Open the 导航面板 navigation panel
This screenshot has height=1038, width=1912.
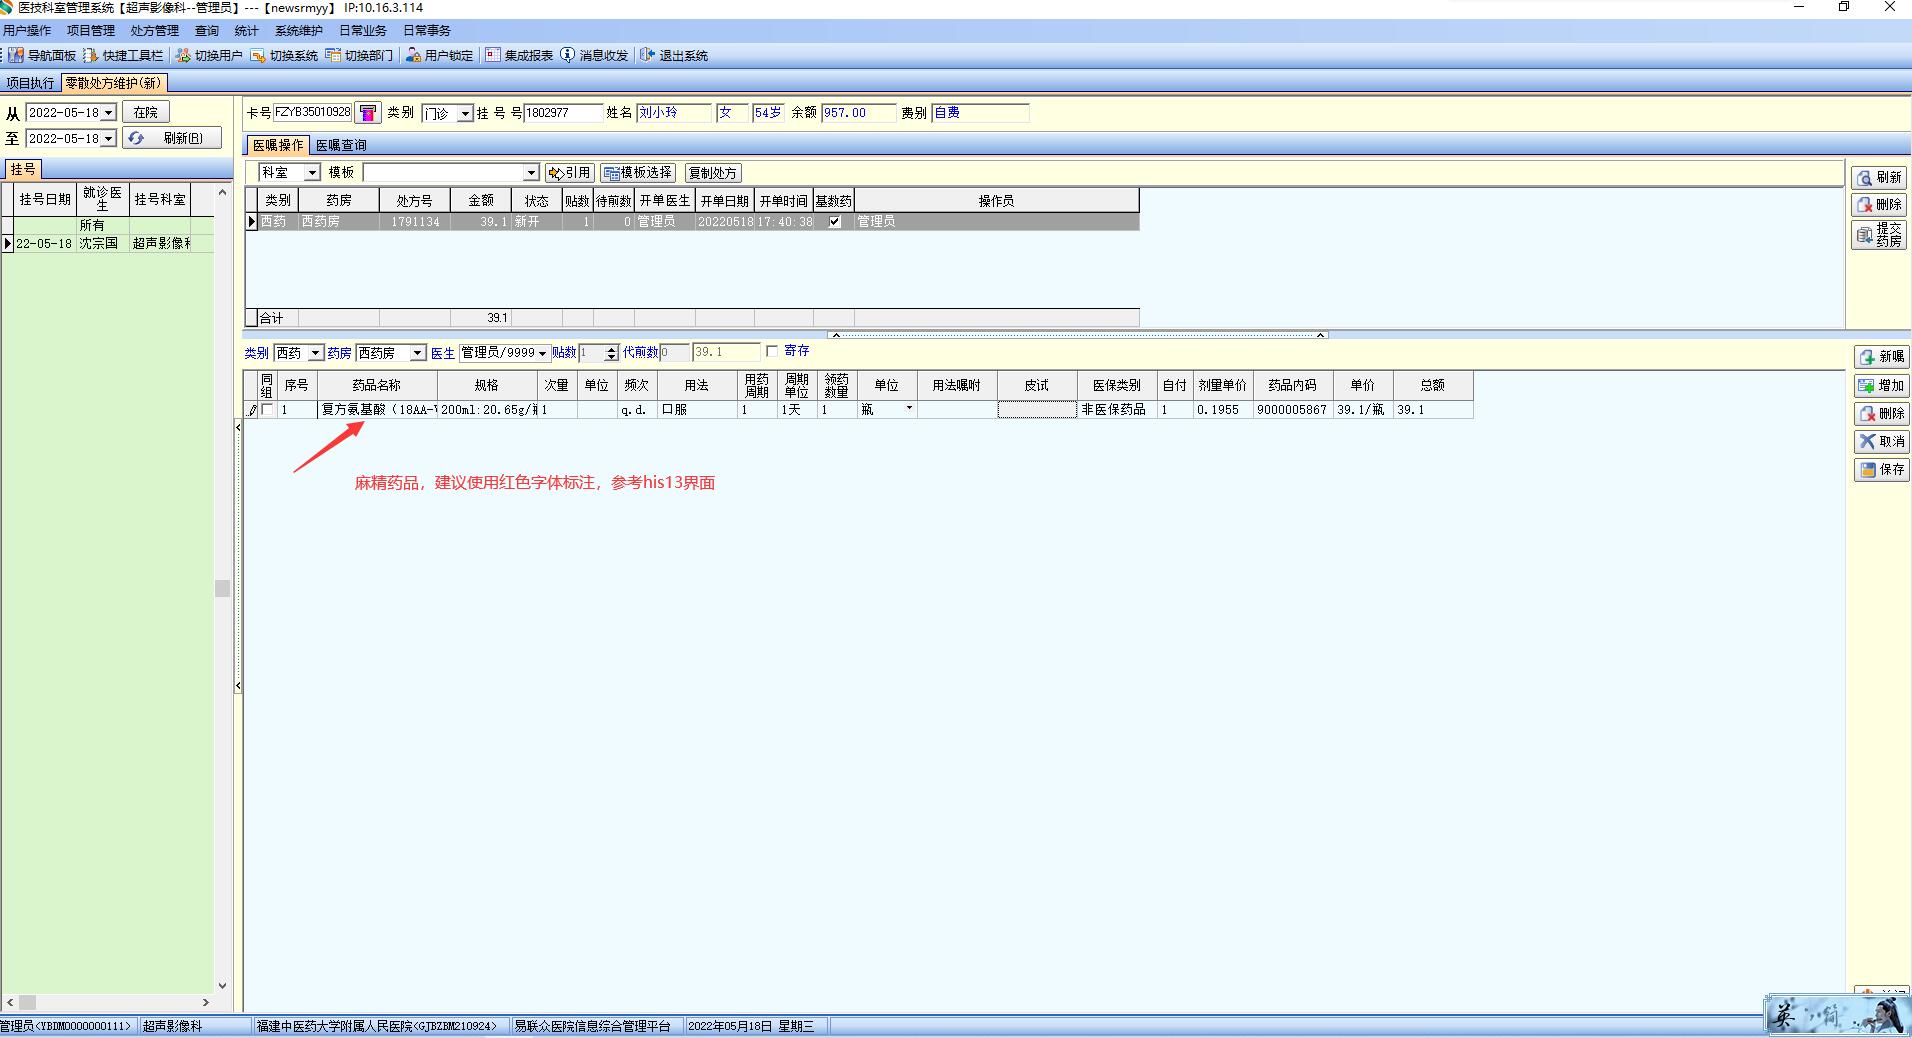tap(43, 55)
